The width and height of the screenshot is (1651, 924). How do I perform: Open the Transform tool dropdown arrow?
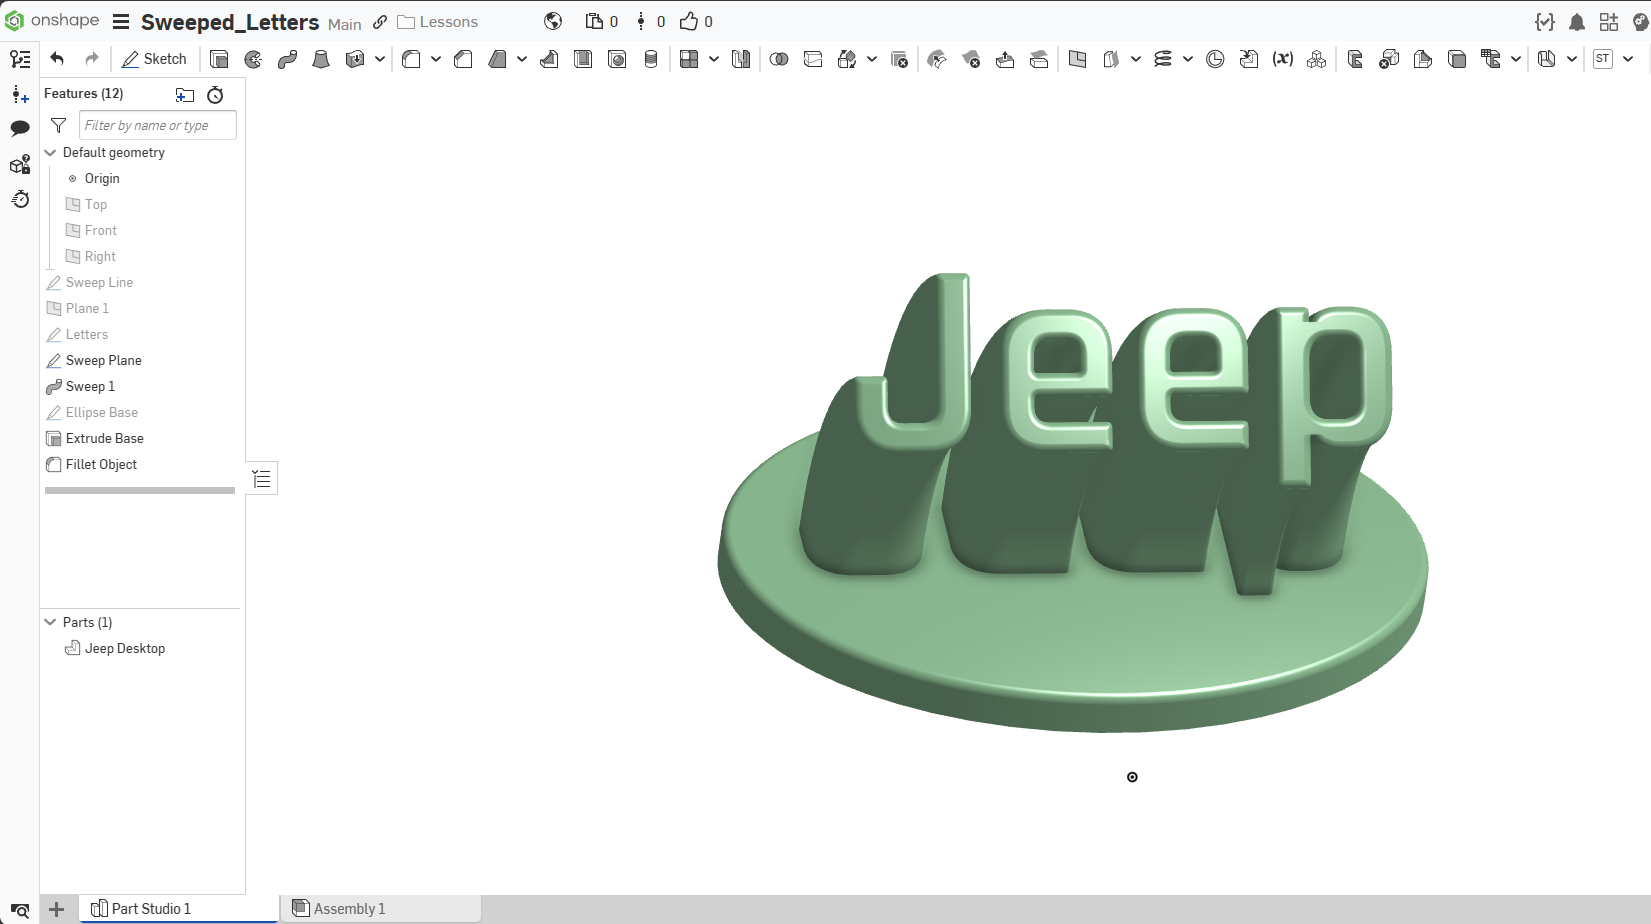(872, 59)
